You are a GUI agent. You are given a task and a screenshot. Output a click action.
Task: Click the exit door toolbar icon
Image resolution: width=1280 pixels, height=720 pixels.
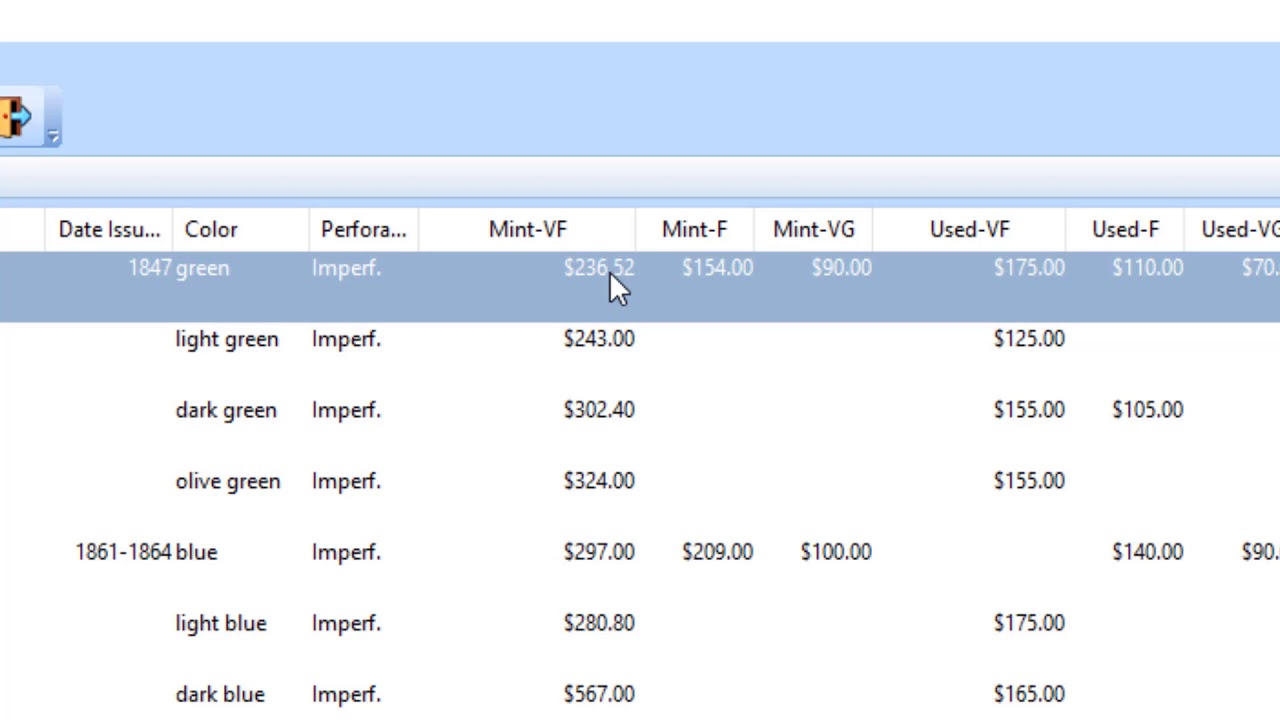coord(16,118)
